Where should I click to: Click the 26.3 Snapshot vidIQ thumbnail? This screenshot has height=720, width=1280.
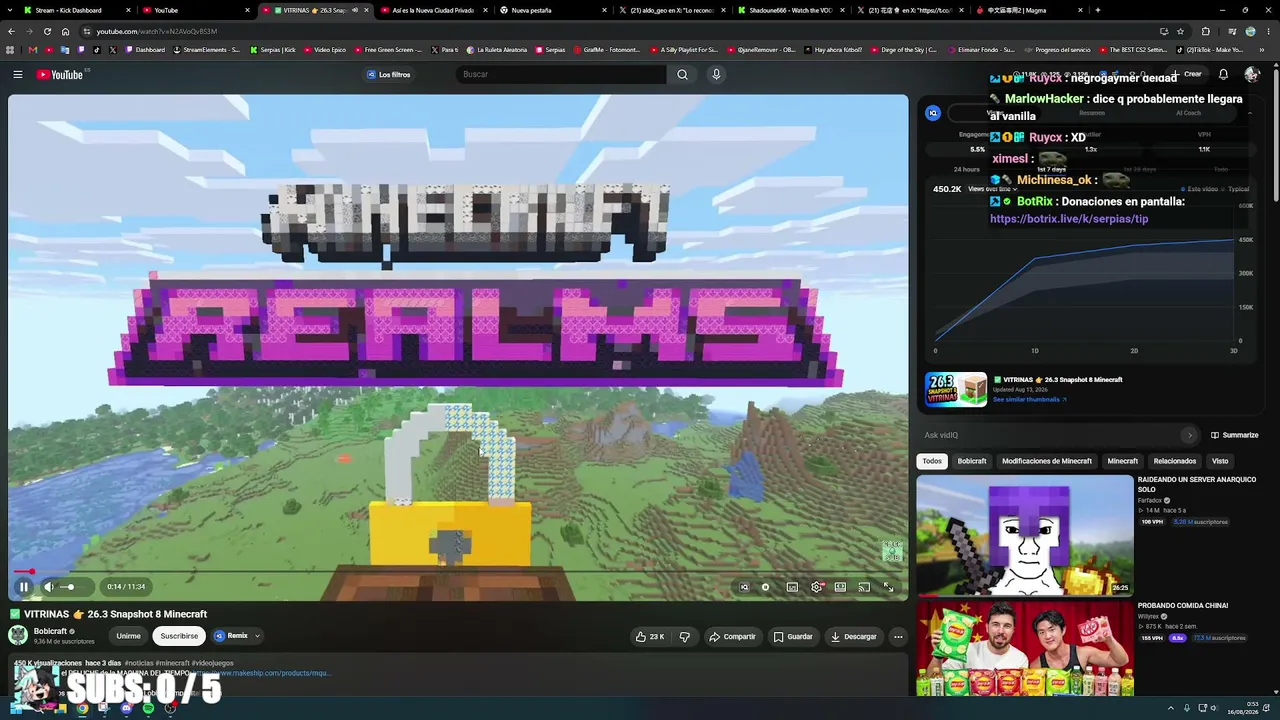956,390
